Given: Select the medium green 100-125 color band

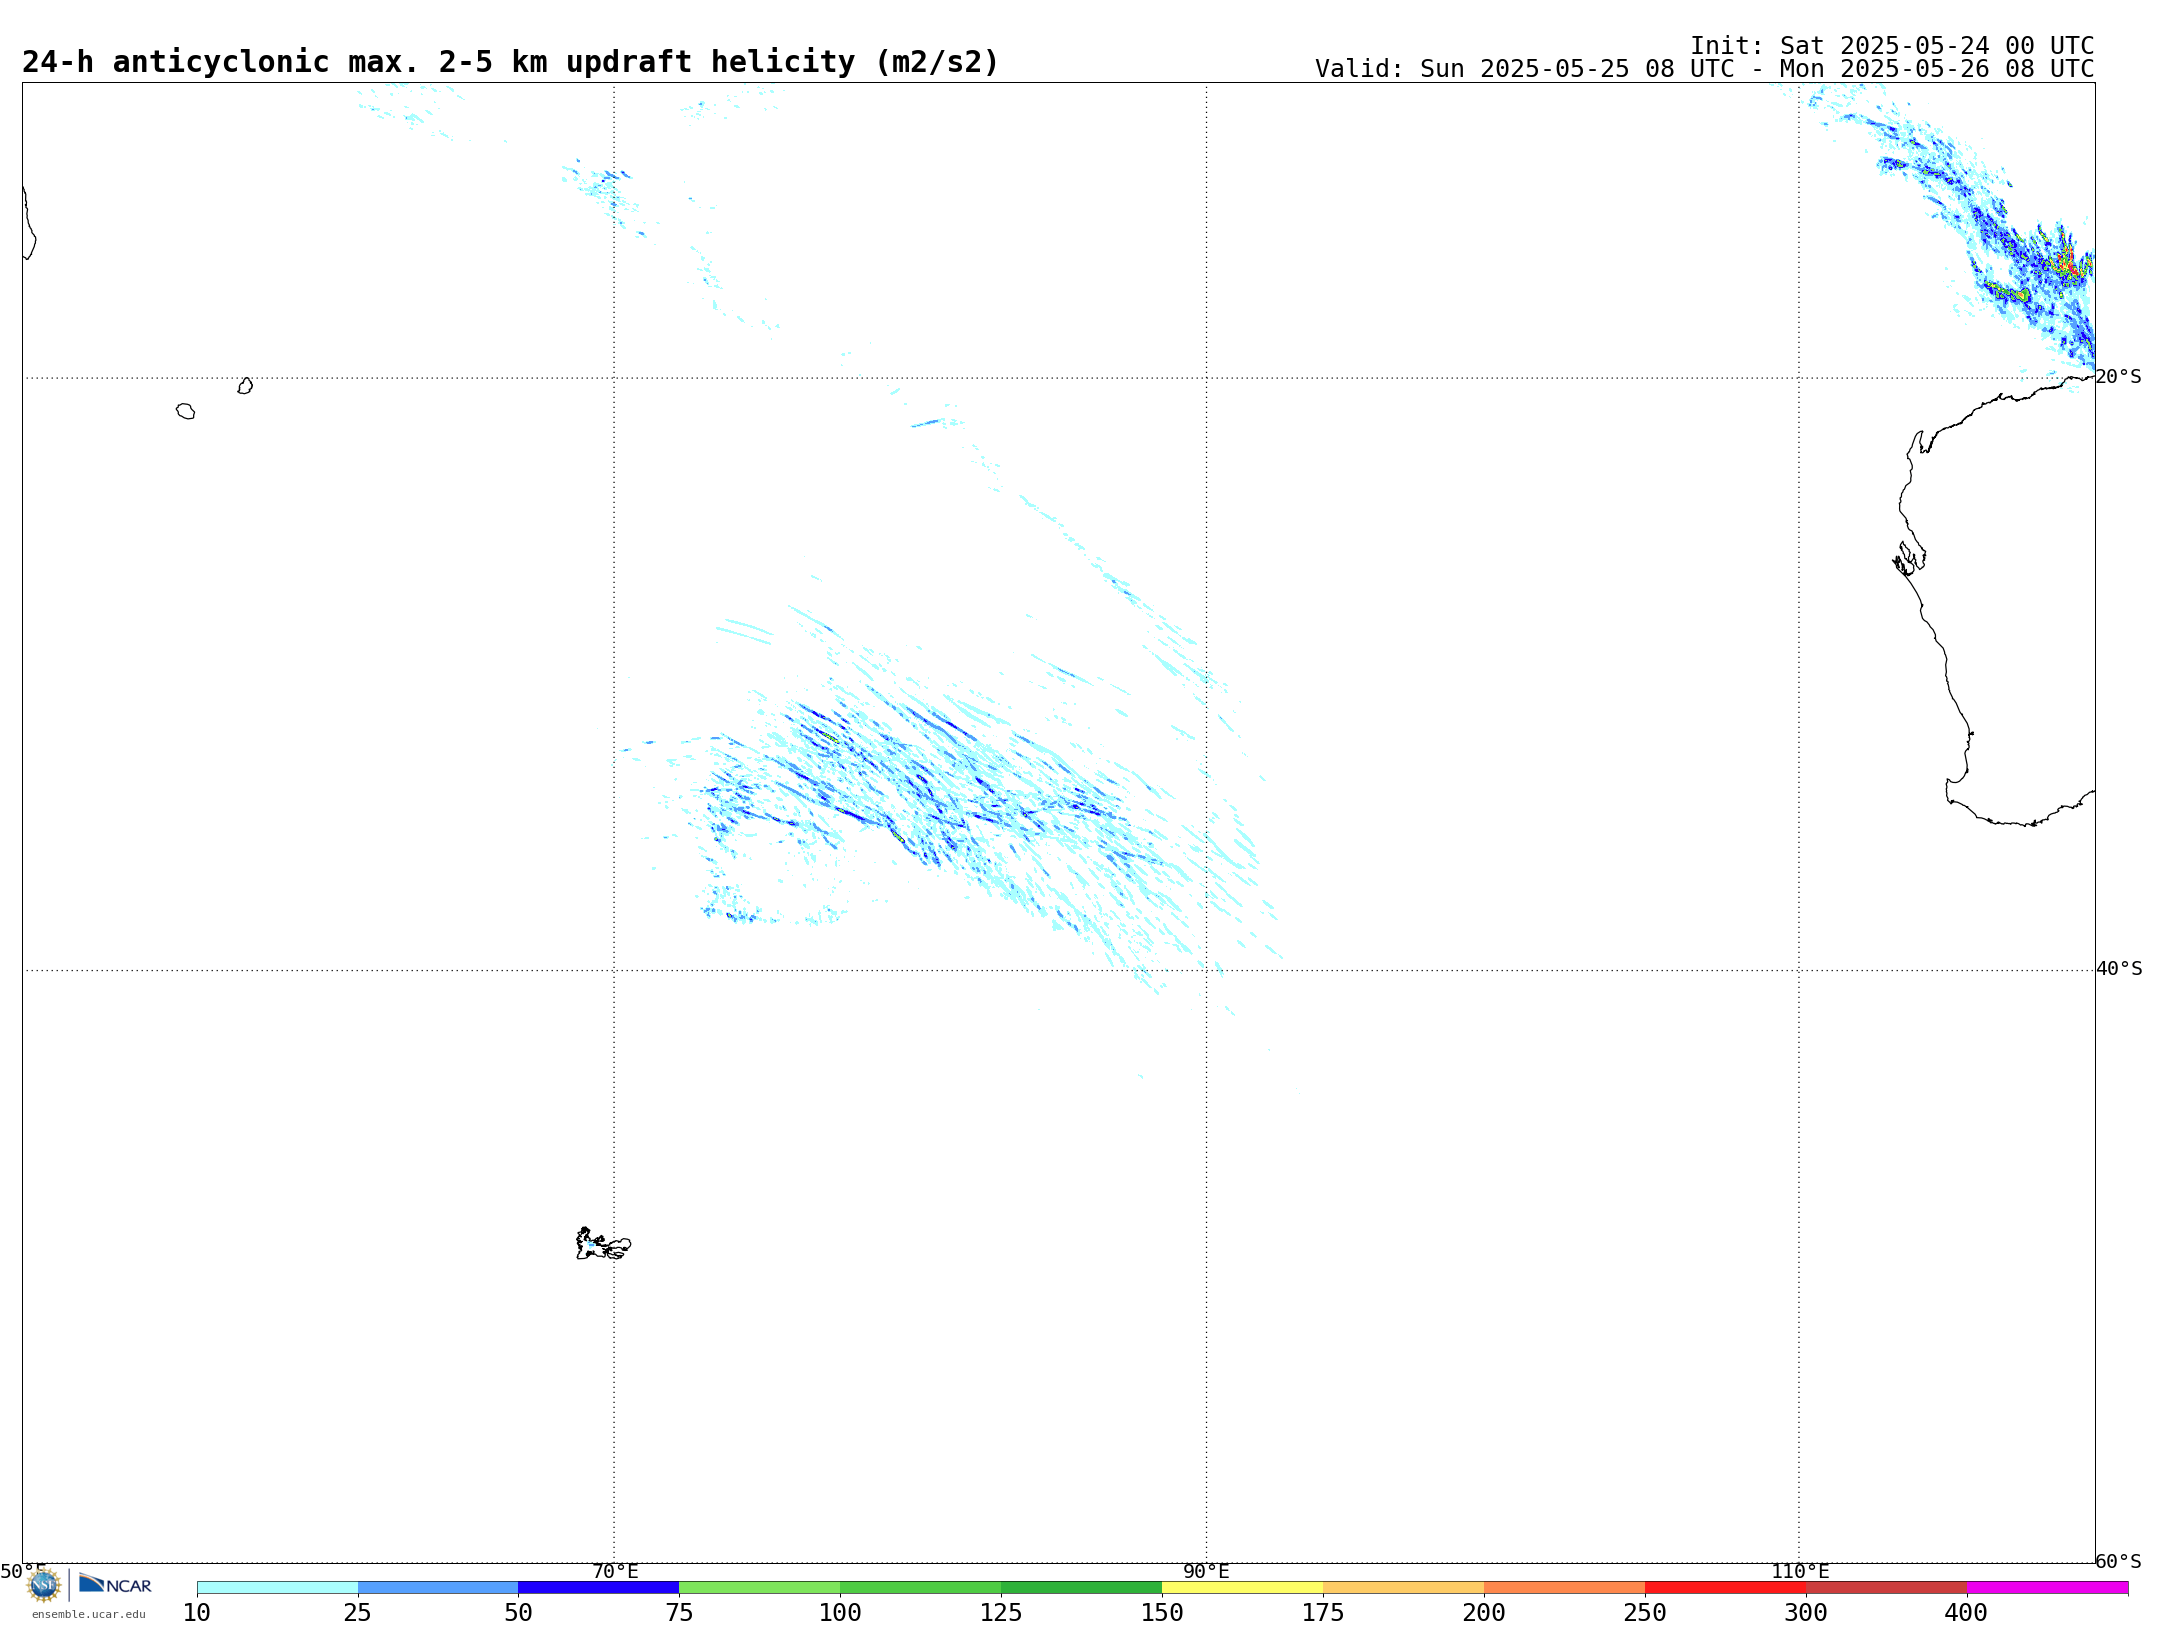Looking at the screenshot, I should (x=921, y=1587).
